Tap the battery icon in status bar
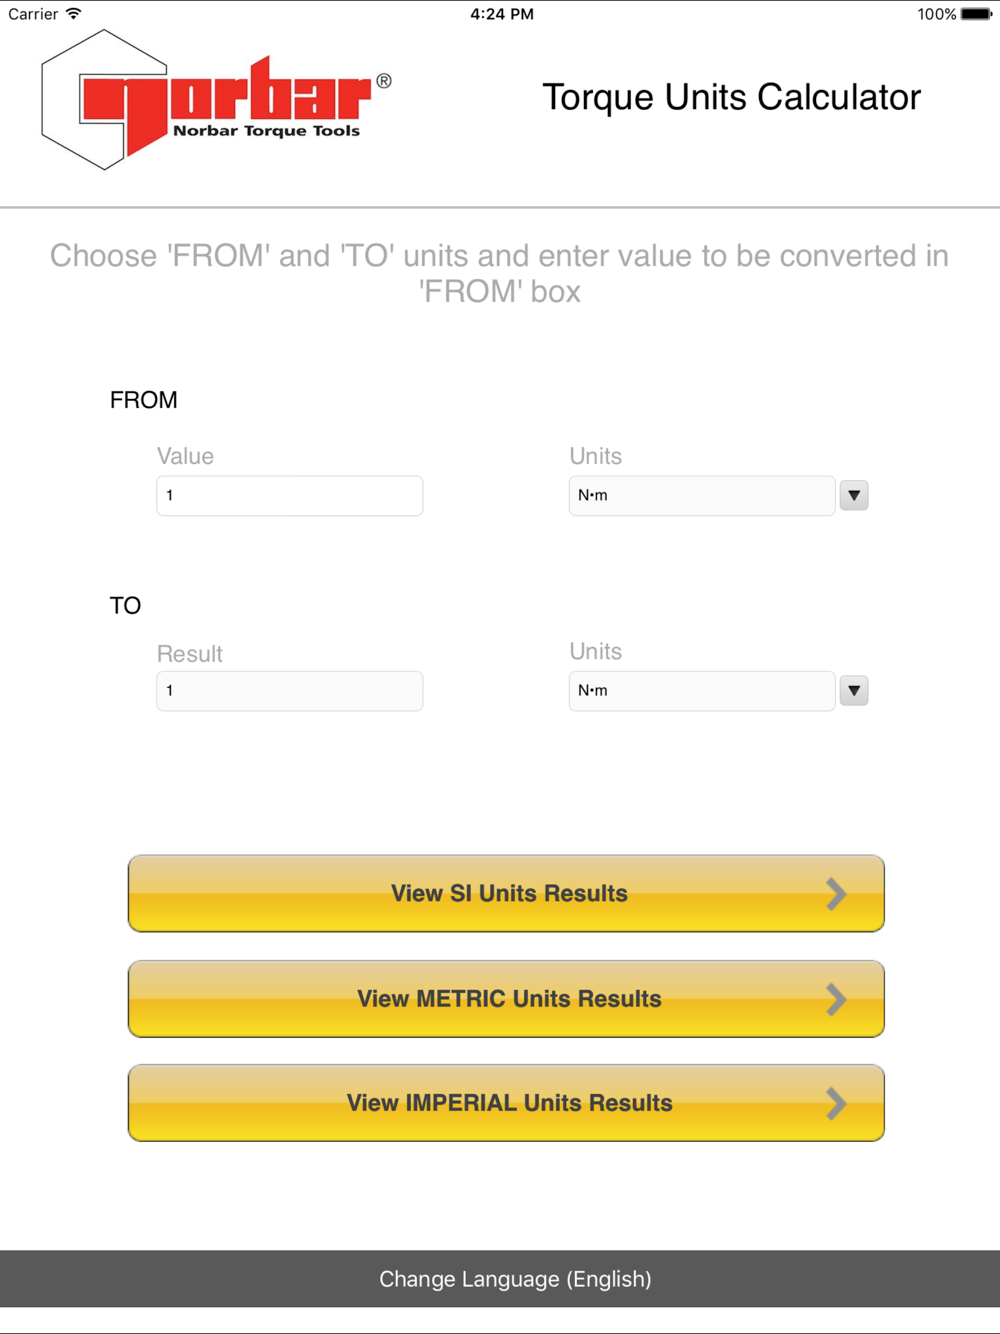The image size is (1000, 1334). click(976, 14)
